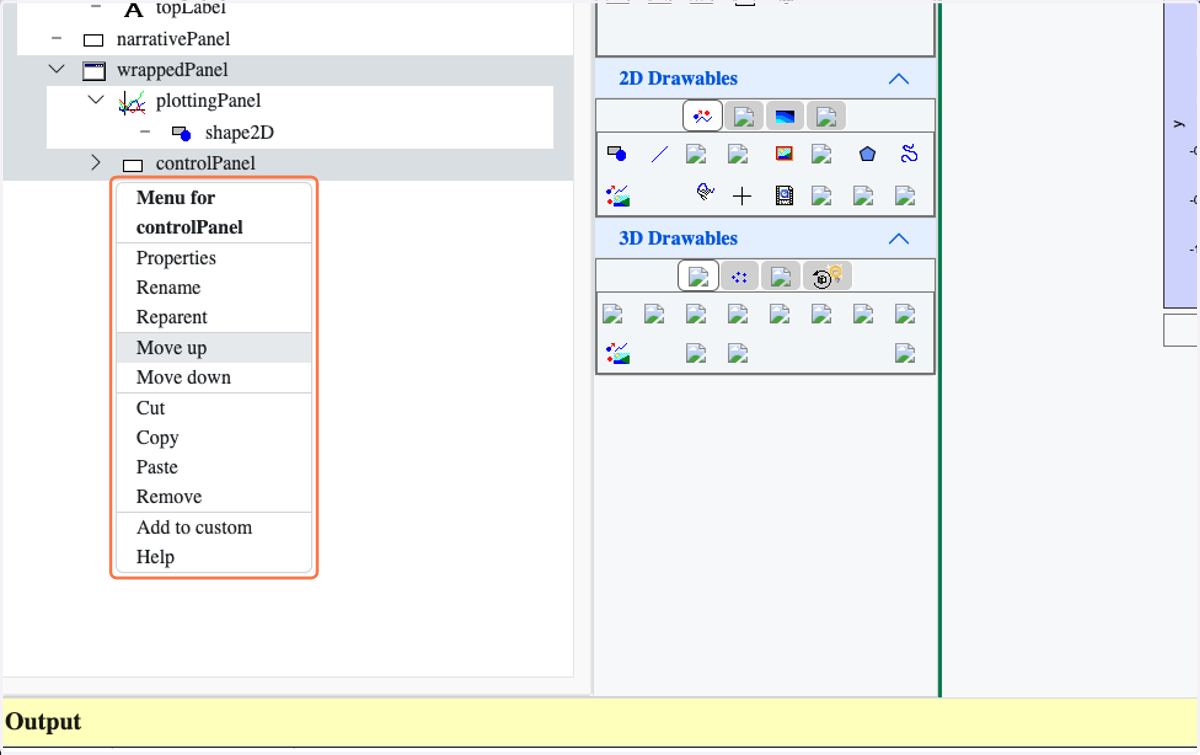
Task: Choose Properties in the controlPanel menu
Action: click(x=214, y=258)
